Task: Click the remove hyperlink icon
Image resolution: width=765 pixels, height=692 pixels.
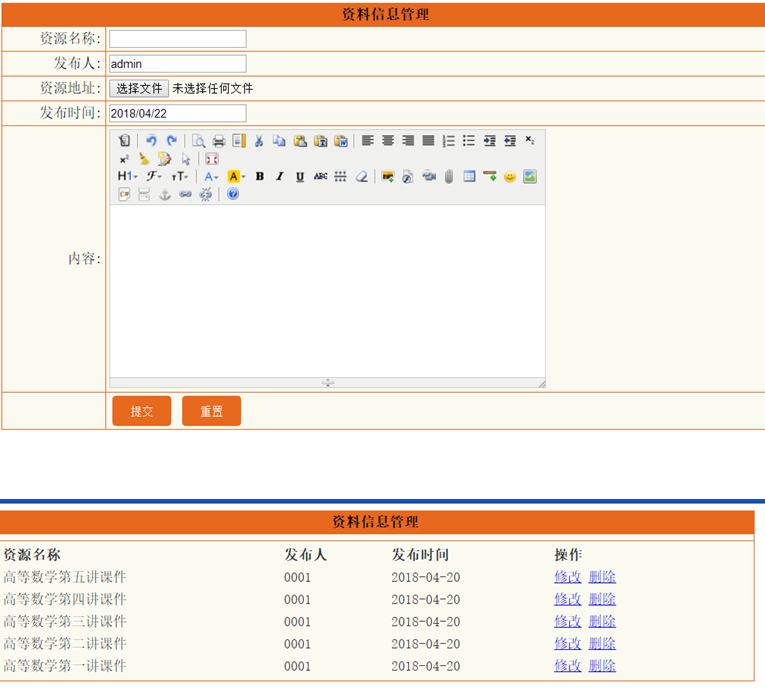Action: (205, 194)
